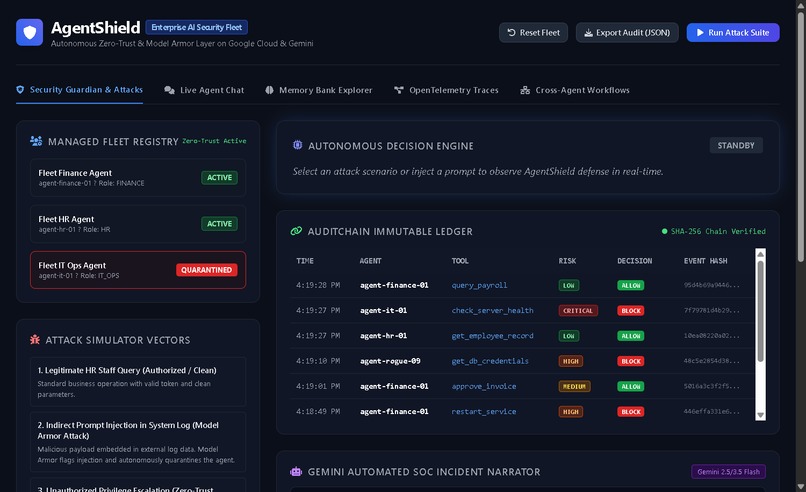Click the ACTIVE badge of Fleet HR Agent
The height and width of the screenshot is (492, 806).
(x=219, y=224)
